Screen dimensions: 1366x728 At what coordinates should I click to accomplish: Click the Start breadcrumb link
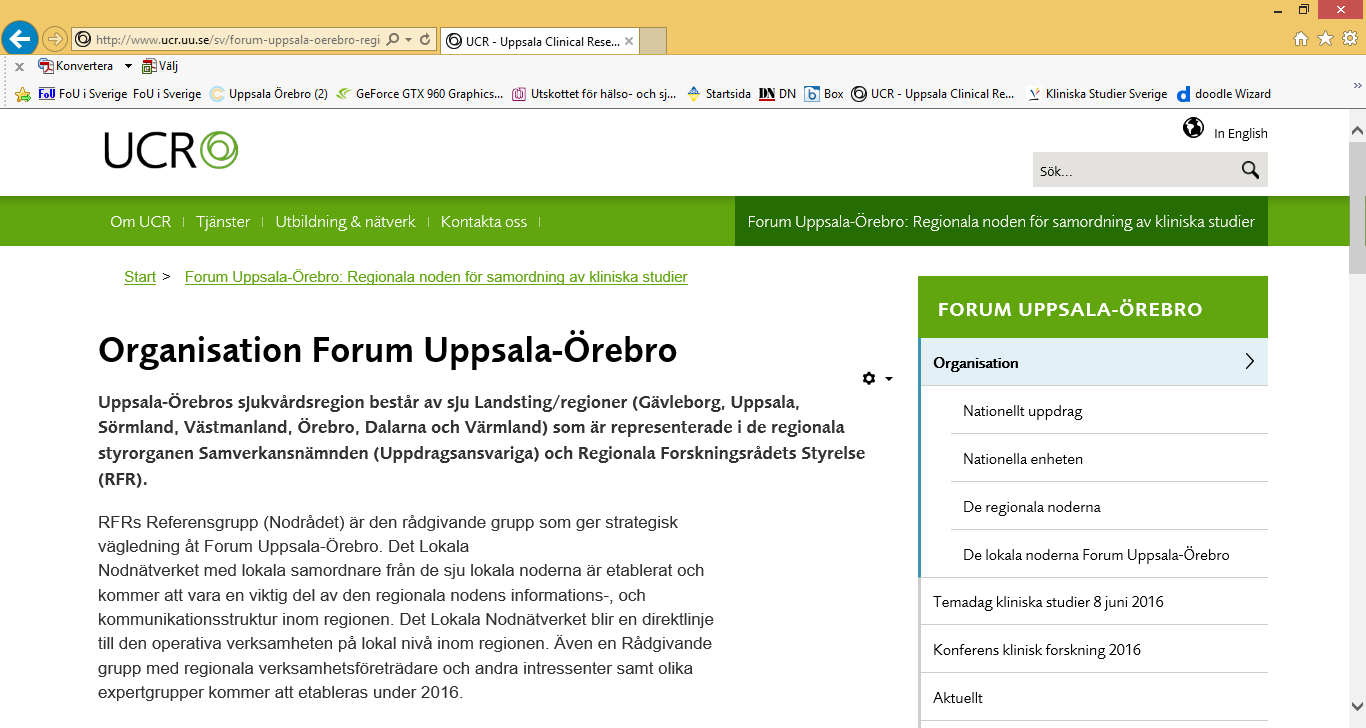(x=140, y=277)
